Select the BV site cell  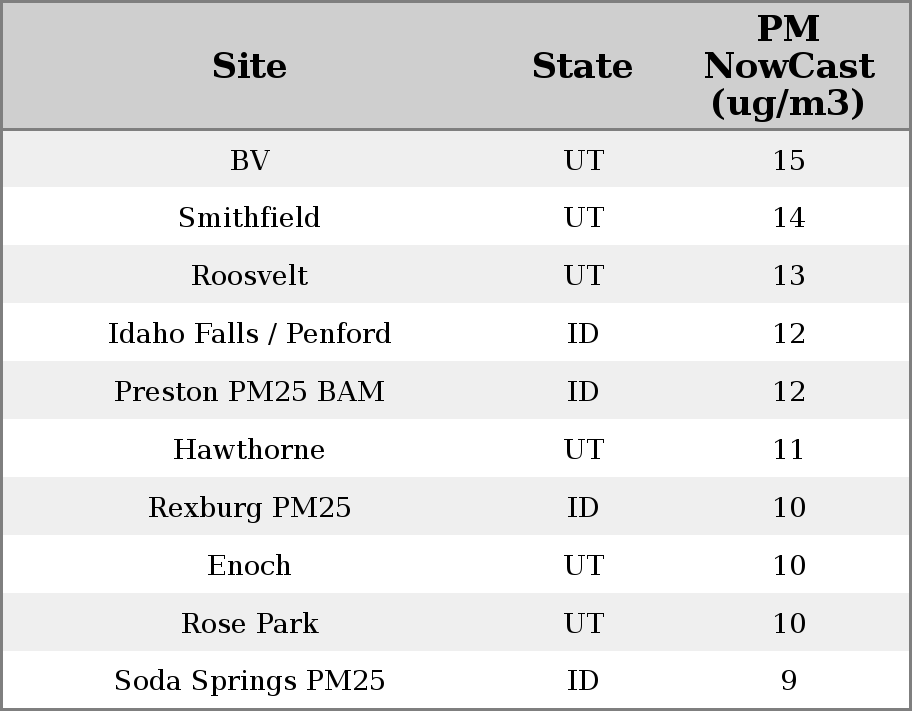(x=249, y=160)
